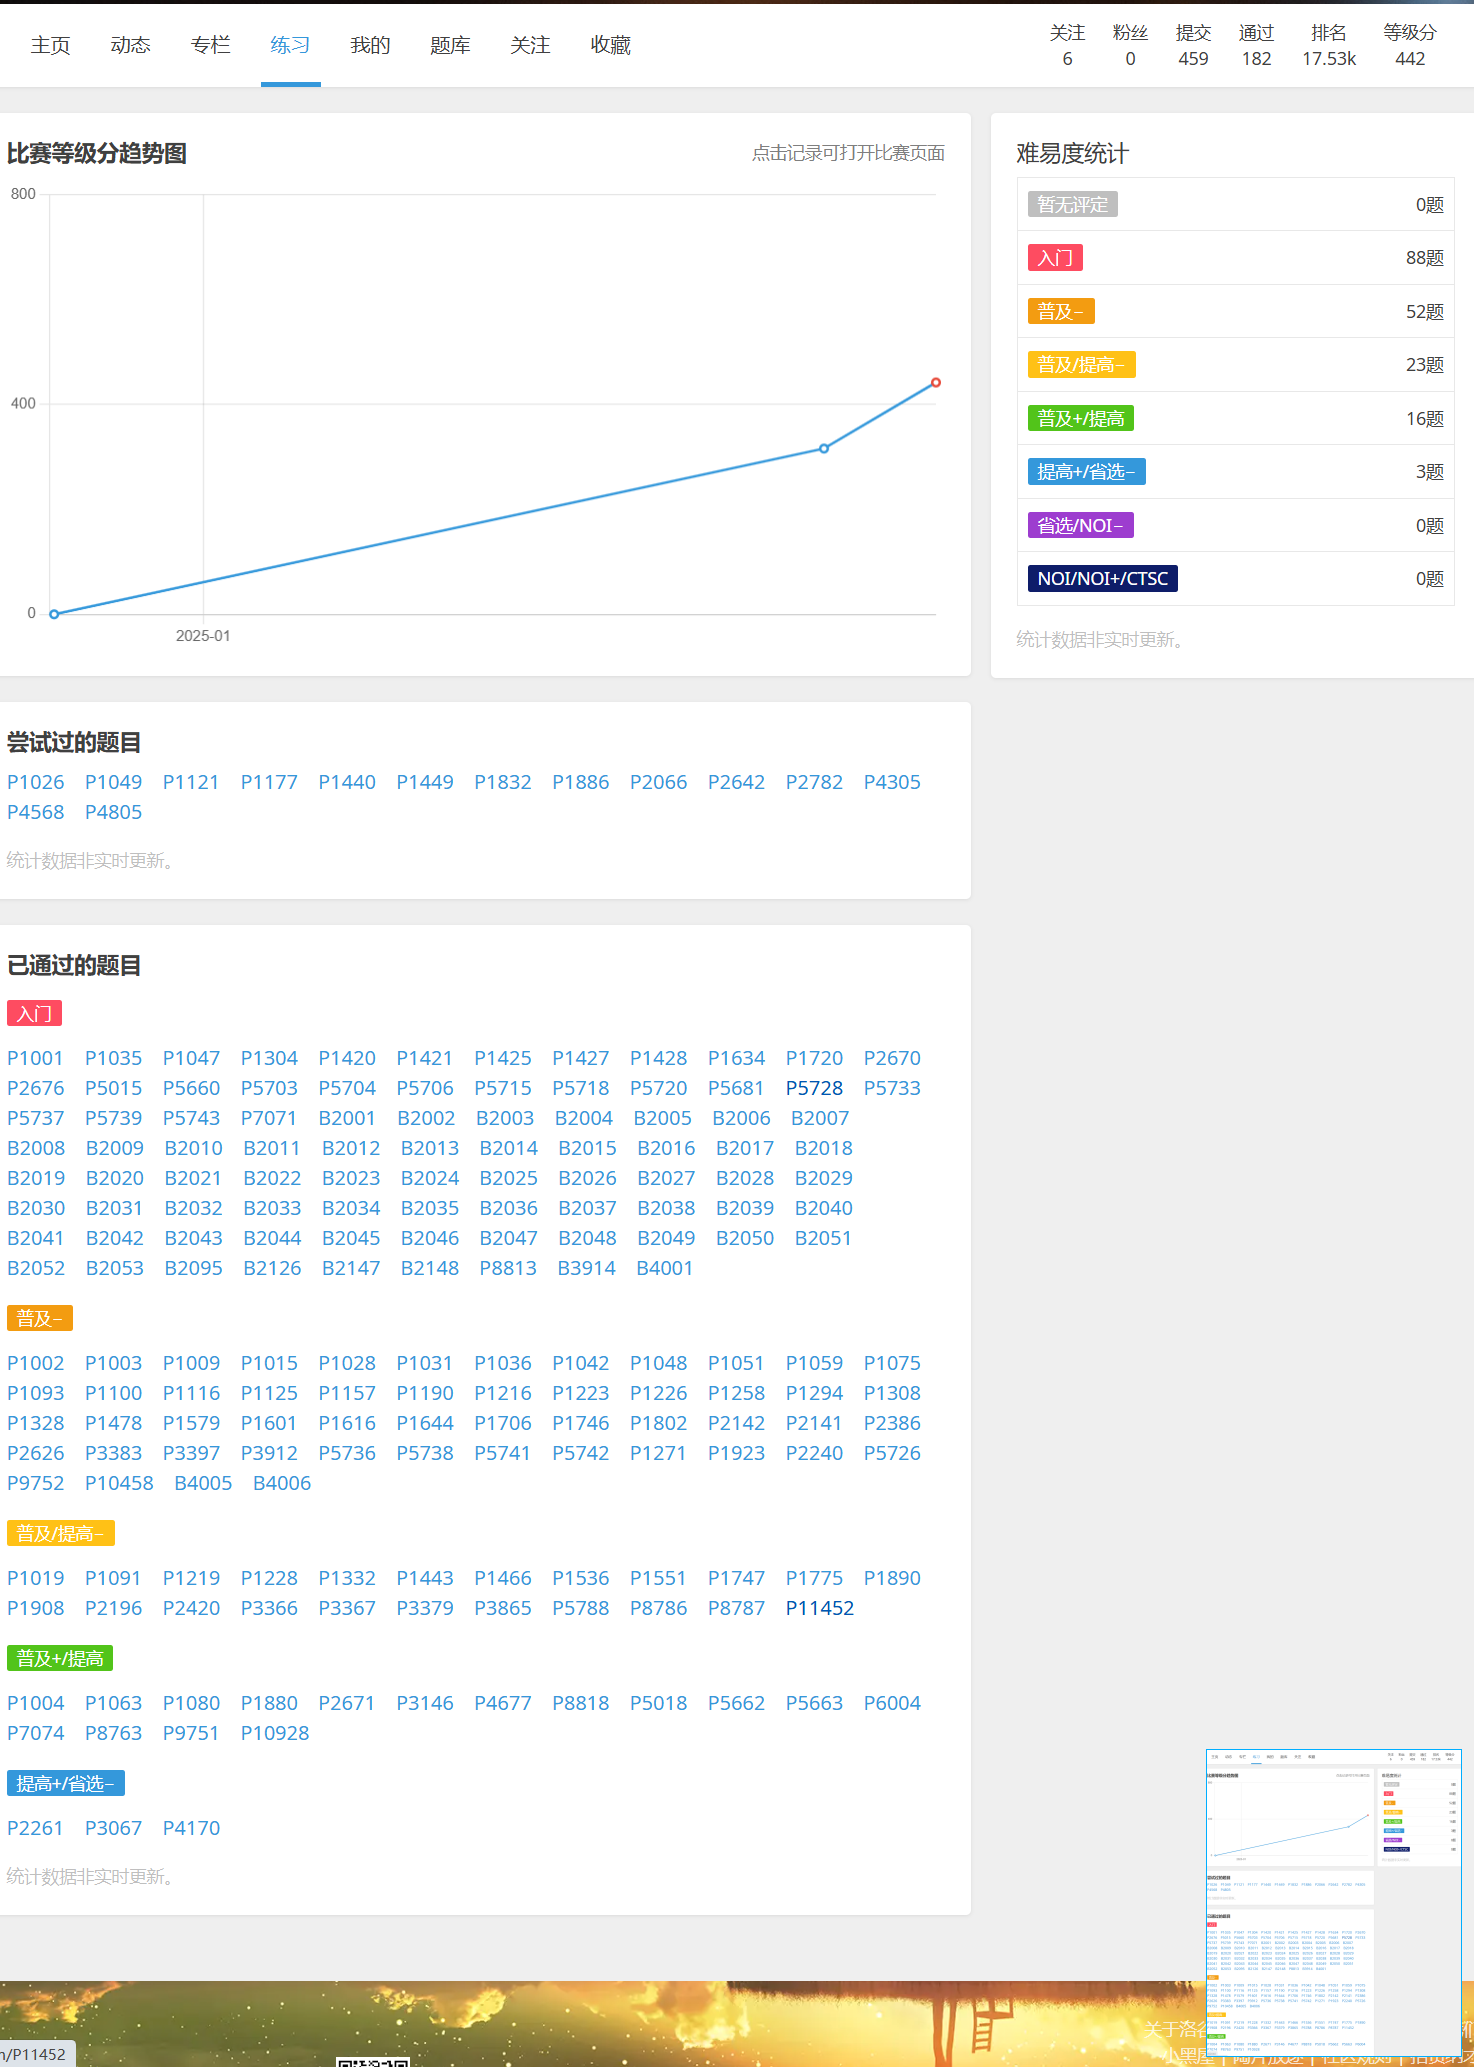Open the 收藏 tab

(610, 45)
